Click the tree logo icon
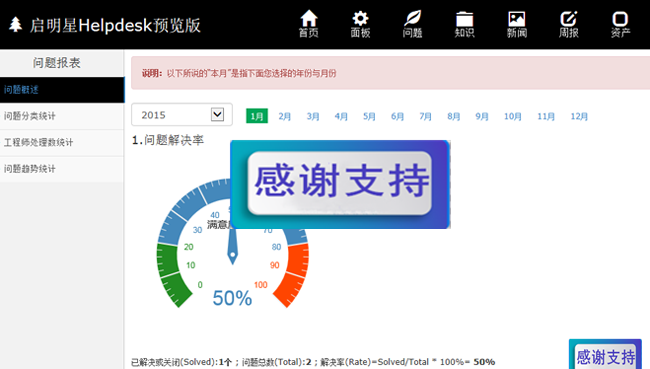Screen dimensions: 650x369 point(16,24)
